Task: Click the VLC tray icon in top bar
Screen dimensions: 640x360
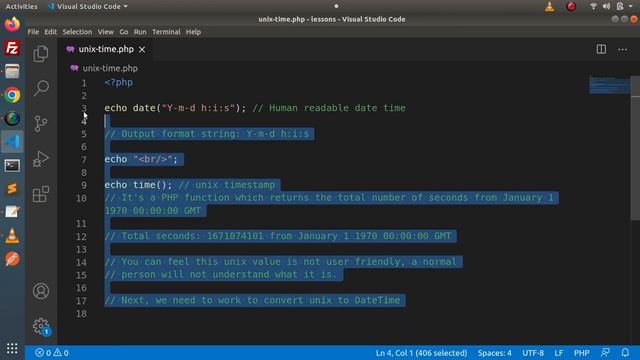Action: click(549, 7)
